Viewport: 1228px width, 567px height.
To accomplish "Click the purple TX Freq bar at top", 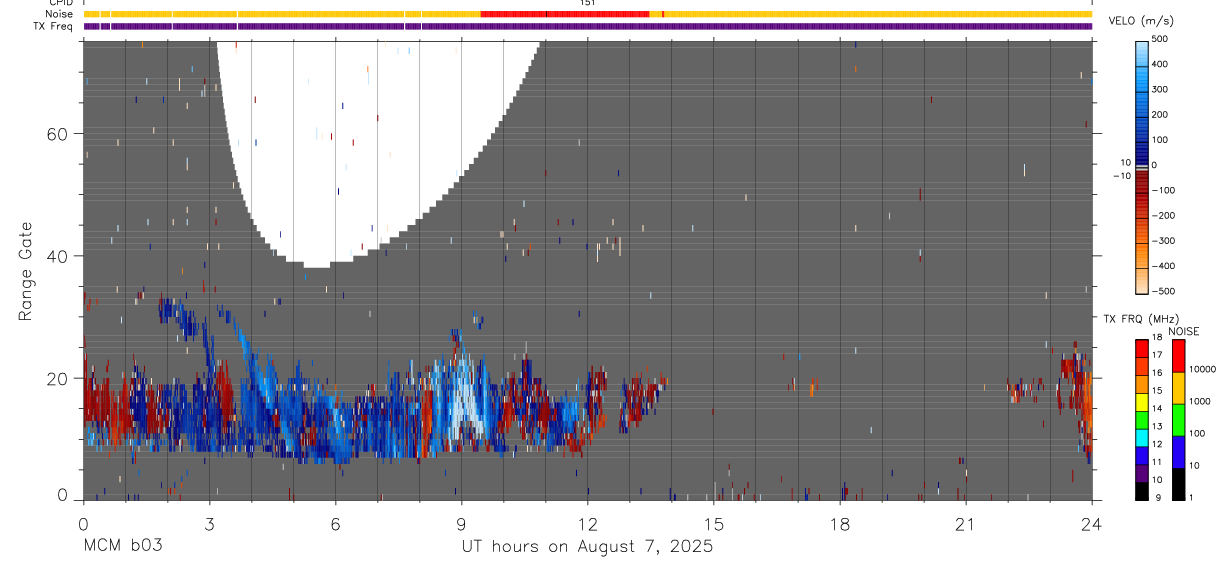I will (x=588, y=26).
